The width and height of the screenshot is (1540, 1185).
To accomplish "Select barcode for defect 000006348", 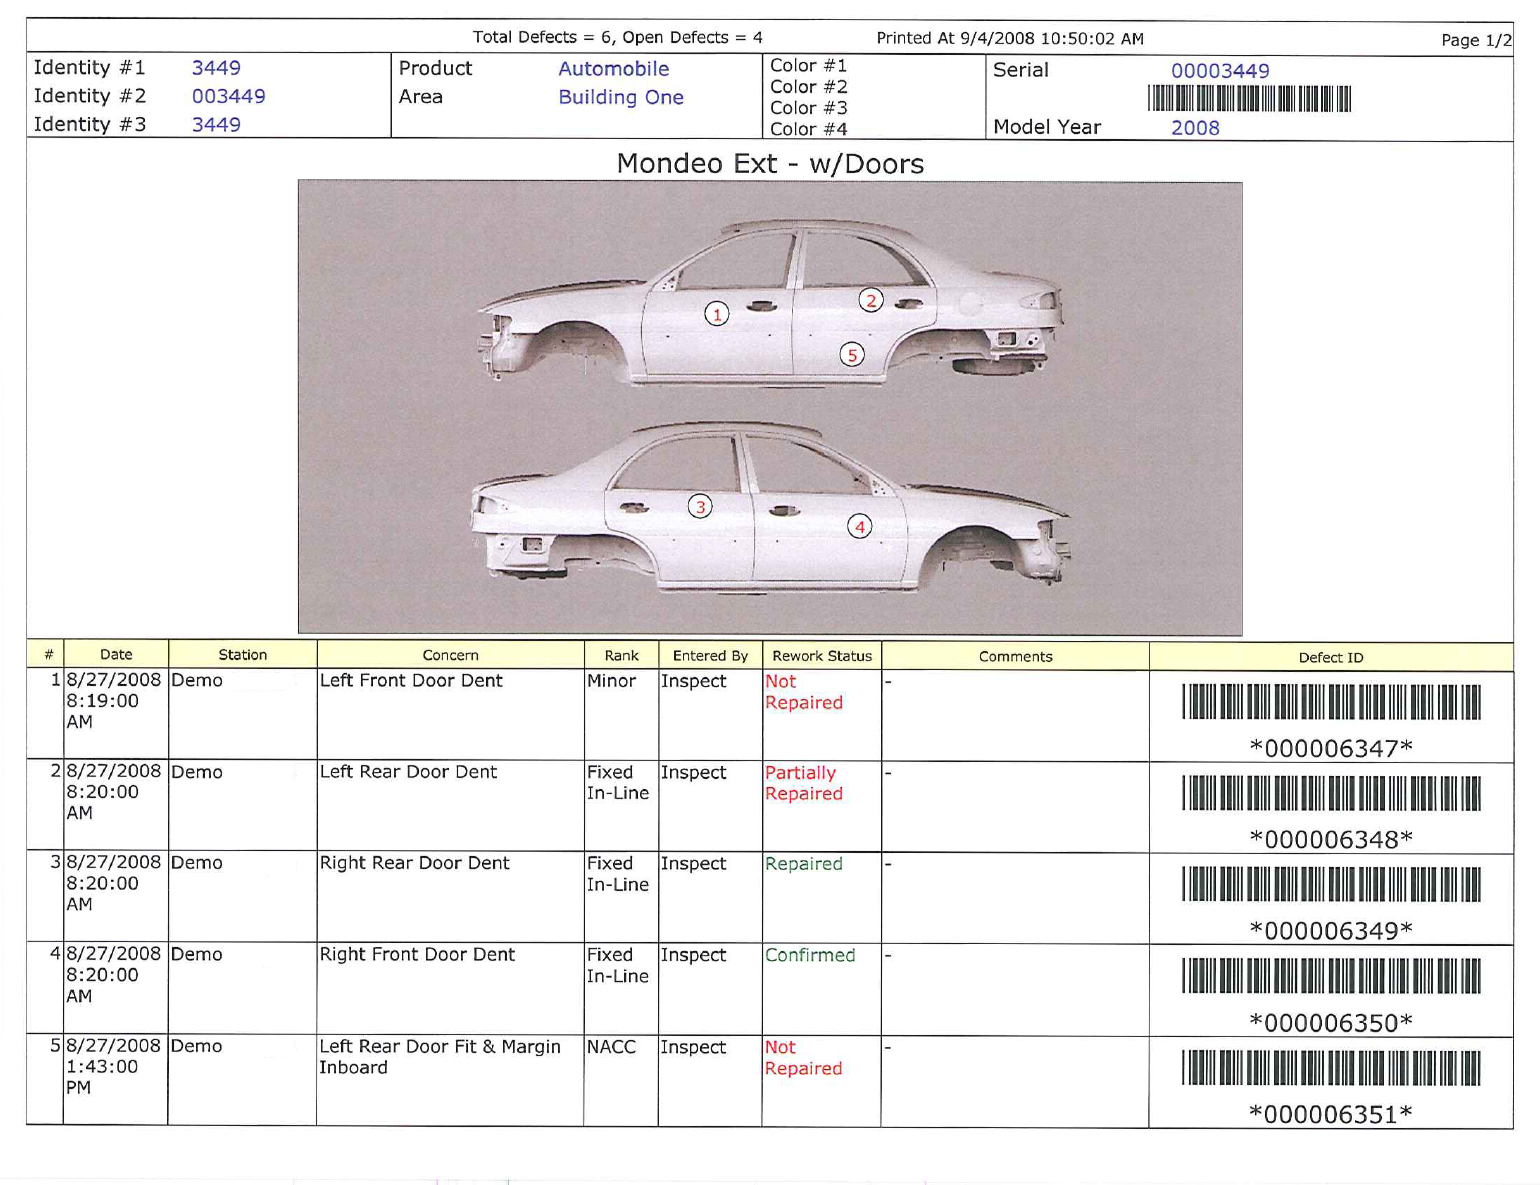I will pyautogui.click(x=1331, y=793).
